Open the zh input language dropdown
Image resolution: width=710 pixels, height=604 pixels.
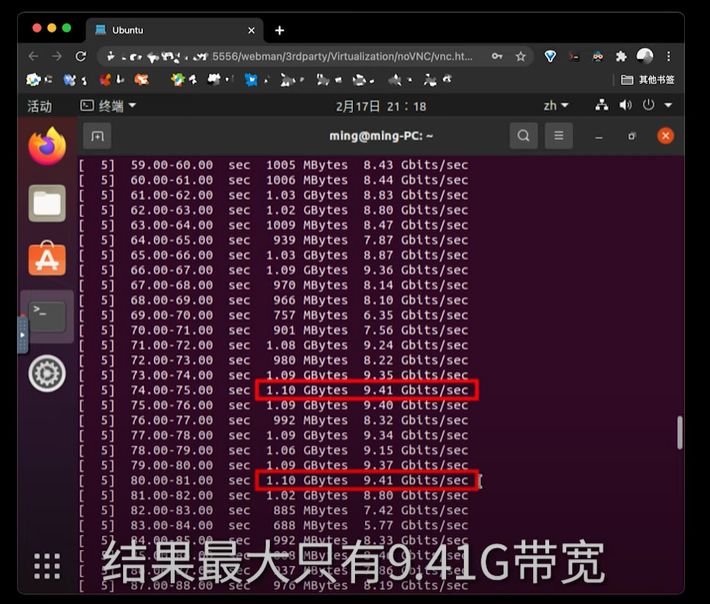tap(556, 106)
